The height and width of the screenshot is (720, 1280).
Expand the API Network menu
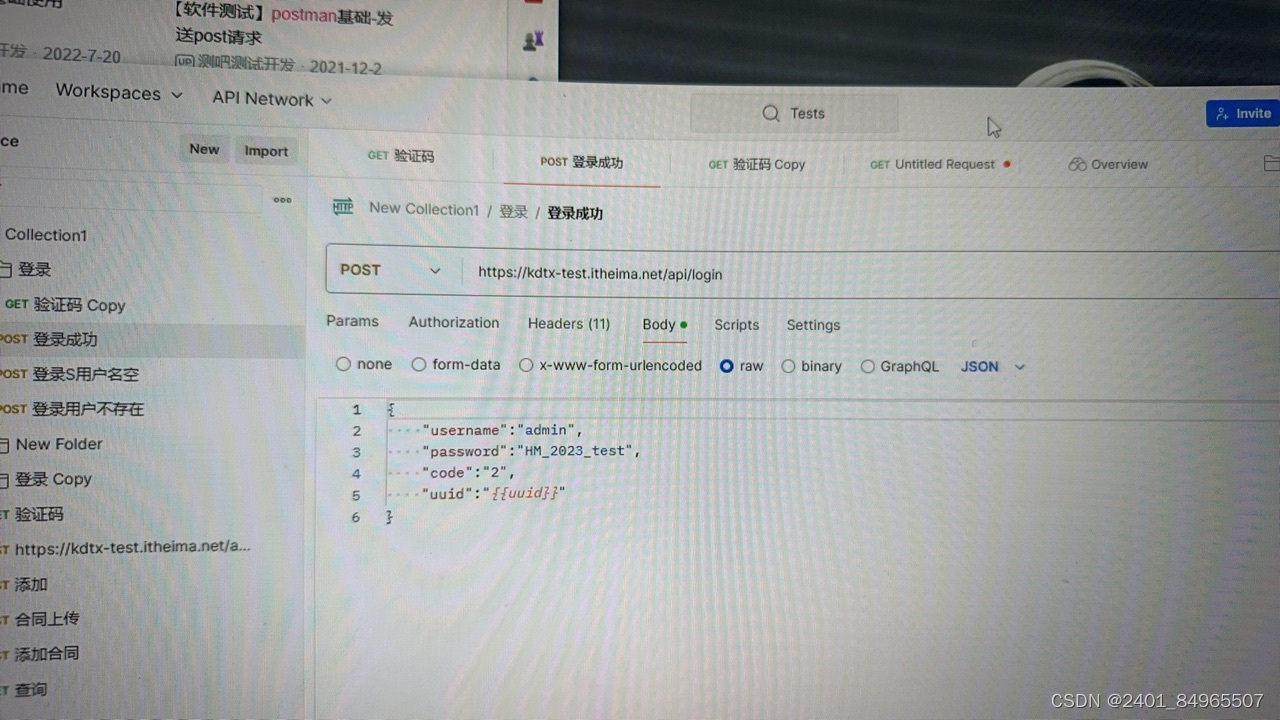click(271, 99)
